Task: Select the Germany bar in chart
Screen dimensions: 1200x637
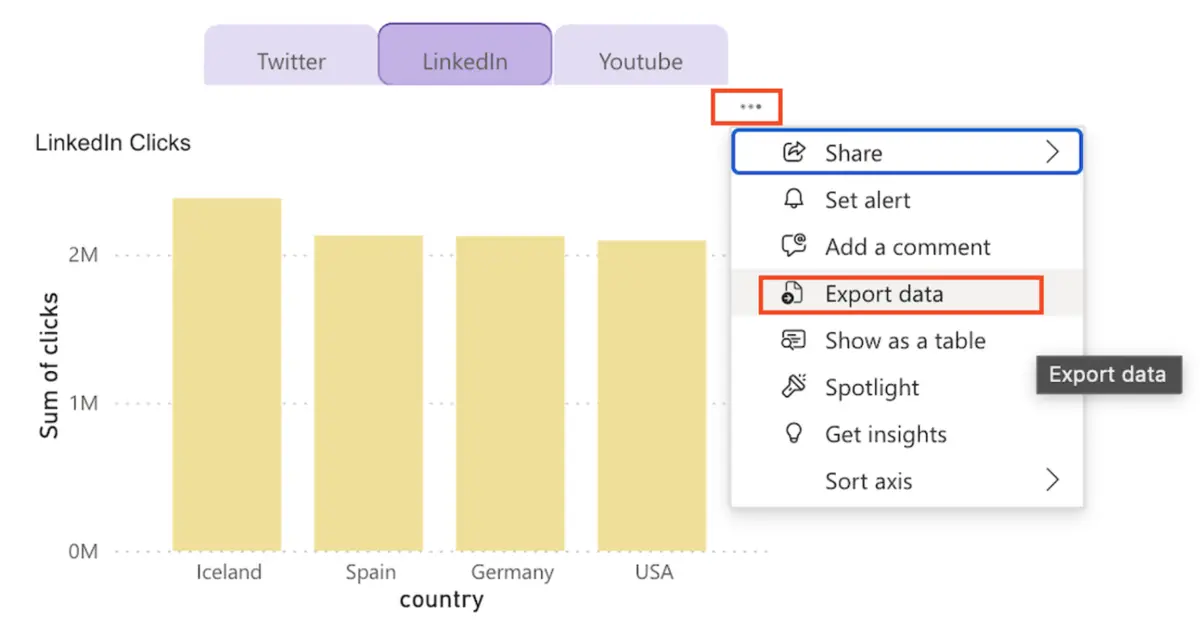Action: tap(510, 394)
